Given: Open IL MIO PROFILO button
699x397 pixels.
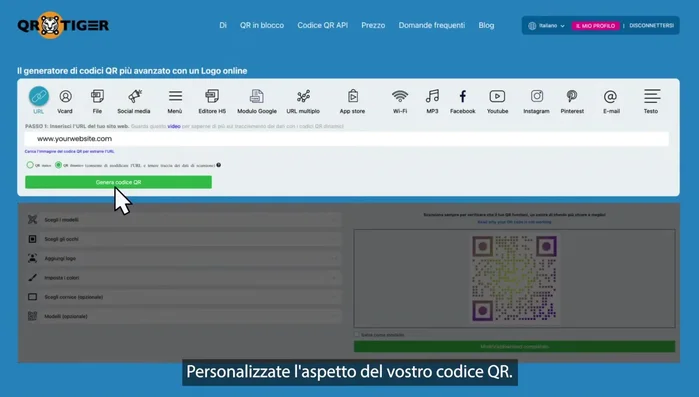Looking at the screenshot, I should (x=596, y=26).
